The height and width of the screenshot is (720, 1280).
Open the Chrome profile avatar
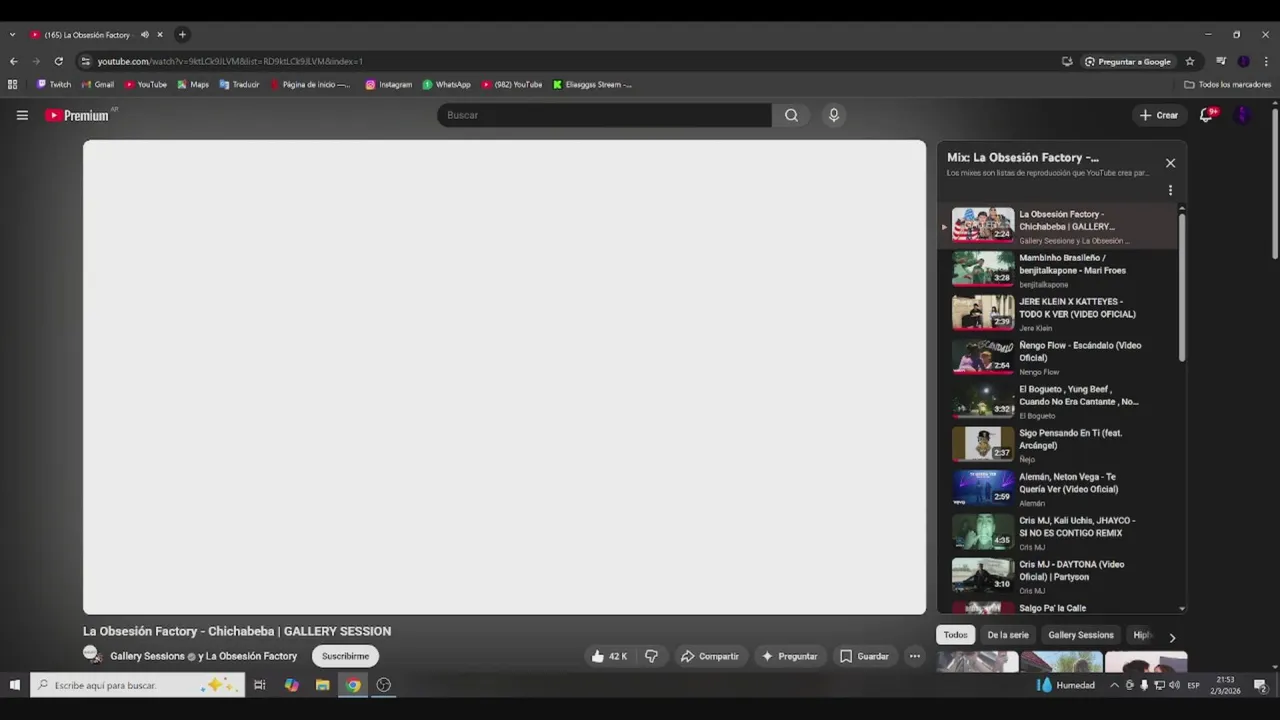[1243, 61]
